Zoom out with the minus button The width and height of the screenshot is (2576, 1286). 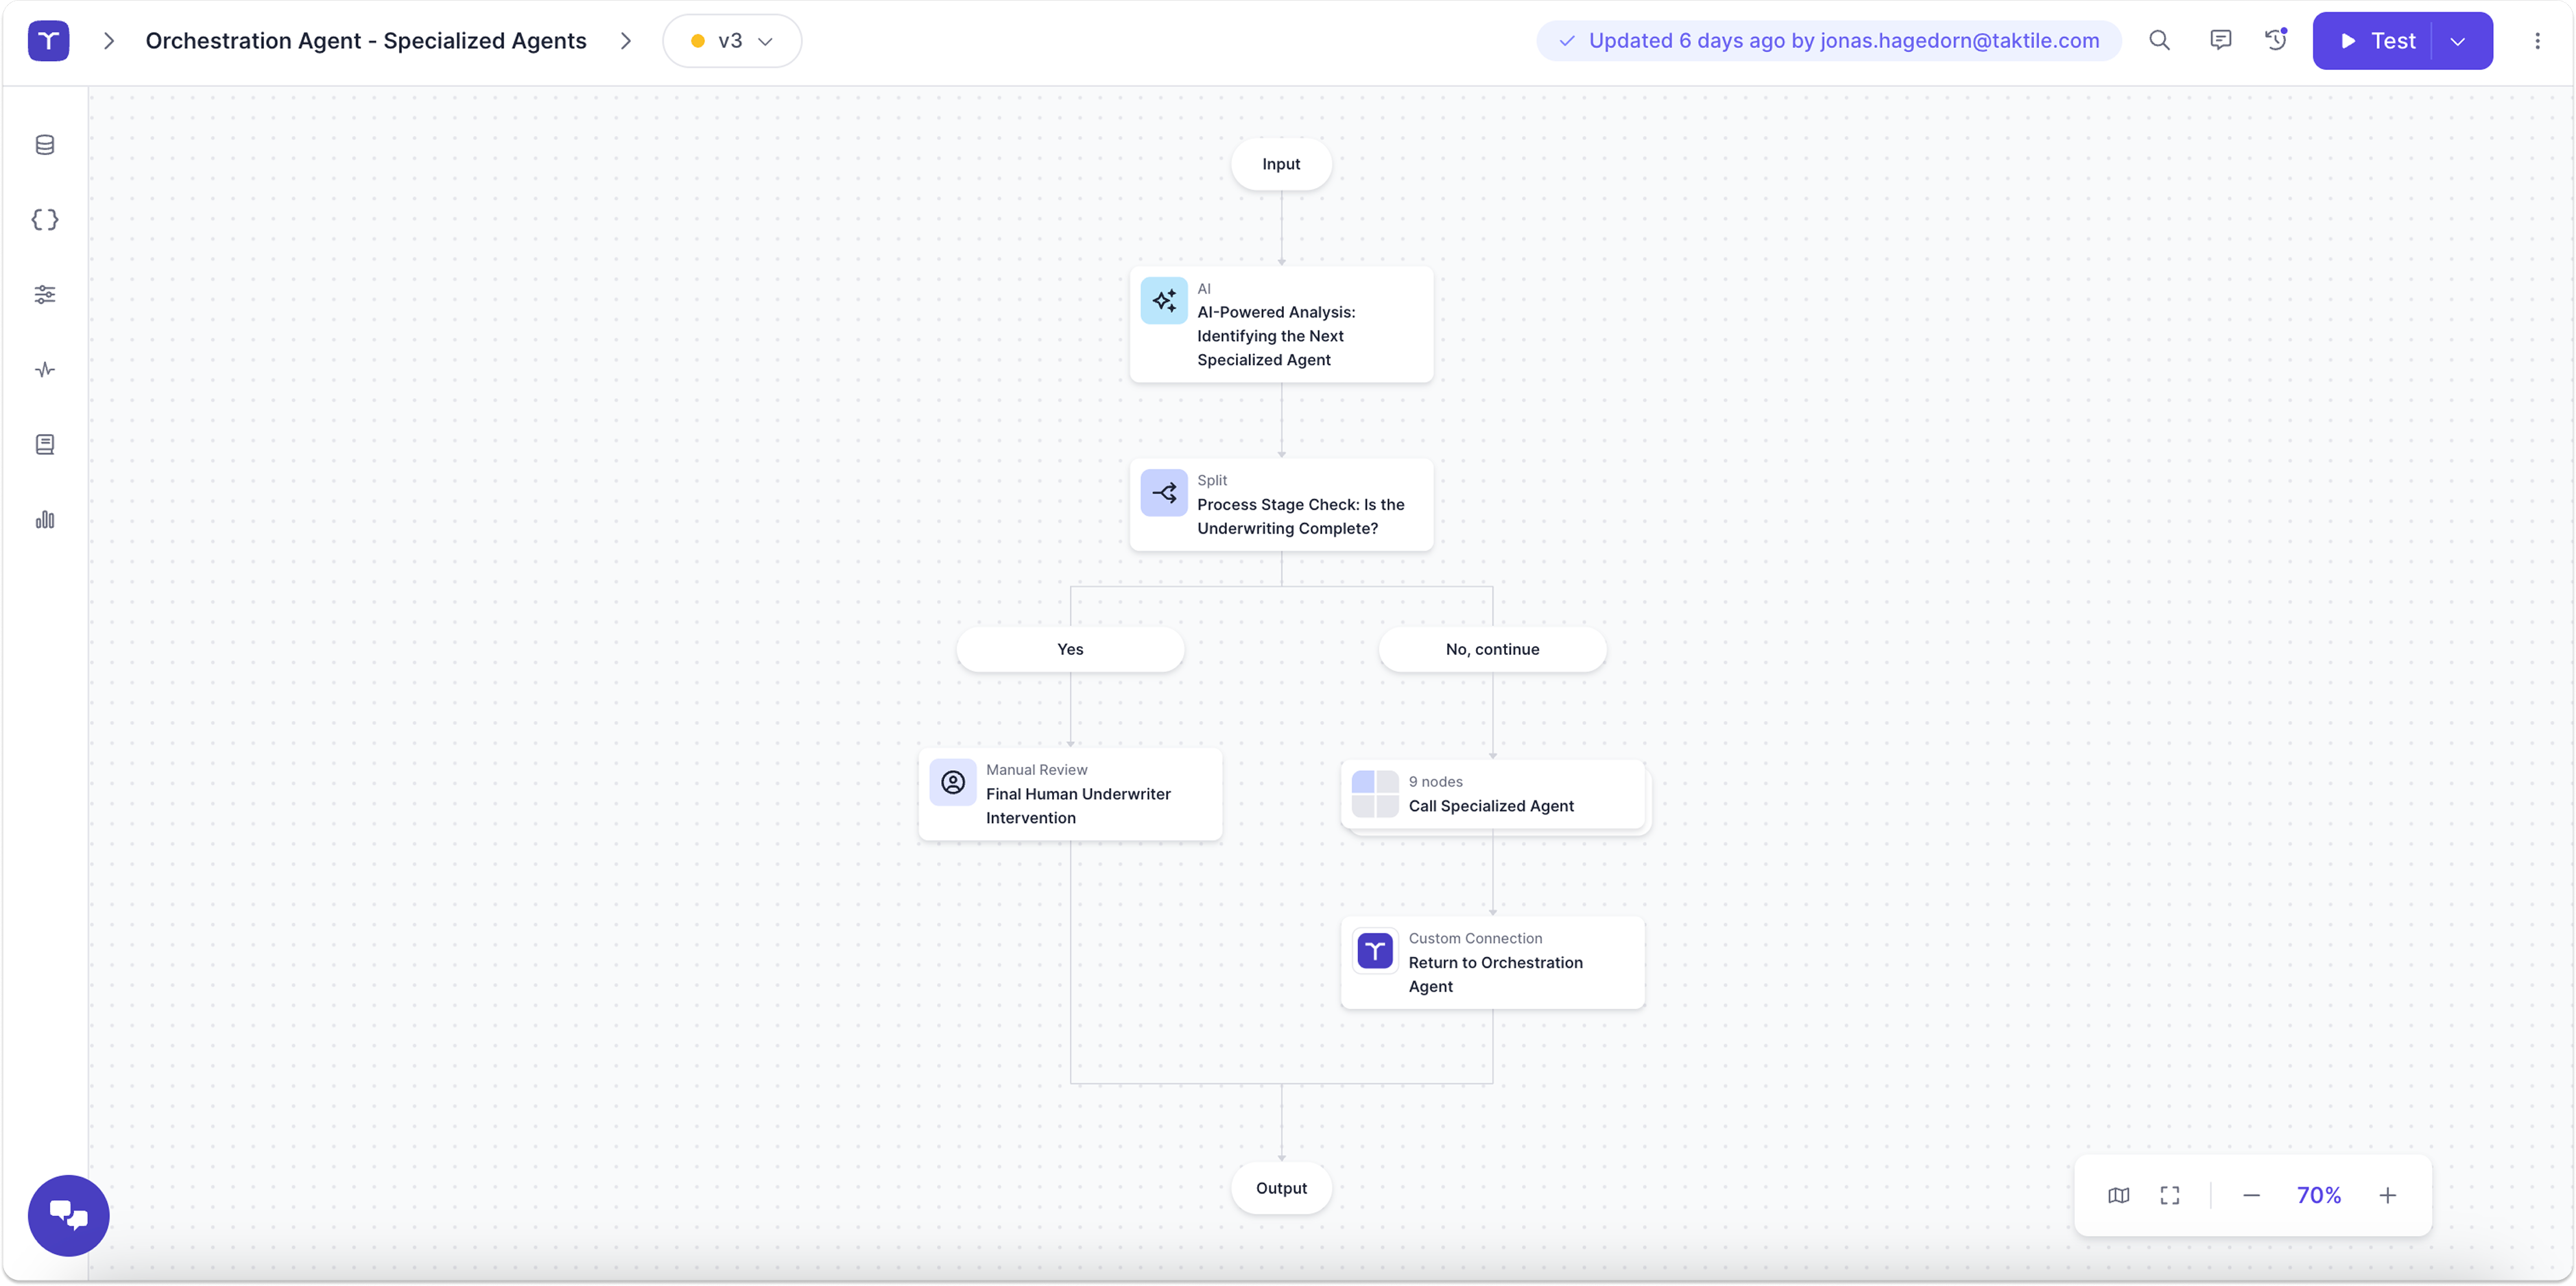pos(2251,1195)
